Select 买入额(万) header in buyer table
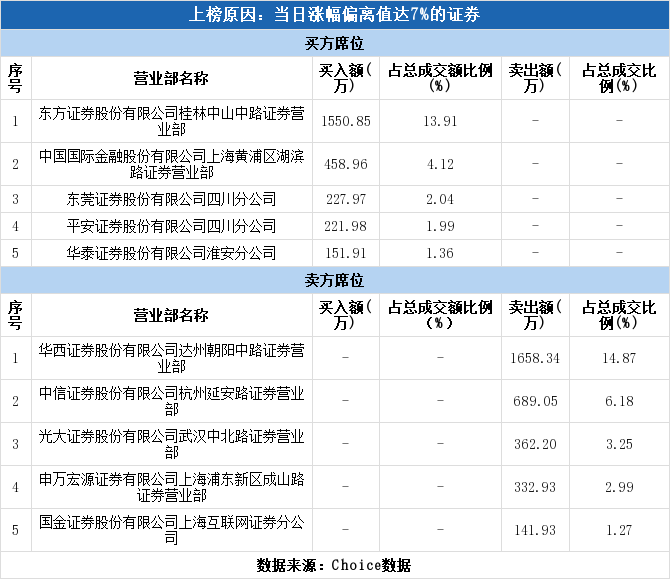Image resolution: width=670 pixels, height=579 pixels. click(x=345, y=78)
